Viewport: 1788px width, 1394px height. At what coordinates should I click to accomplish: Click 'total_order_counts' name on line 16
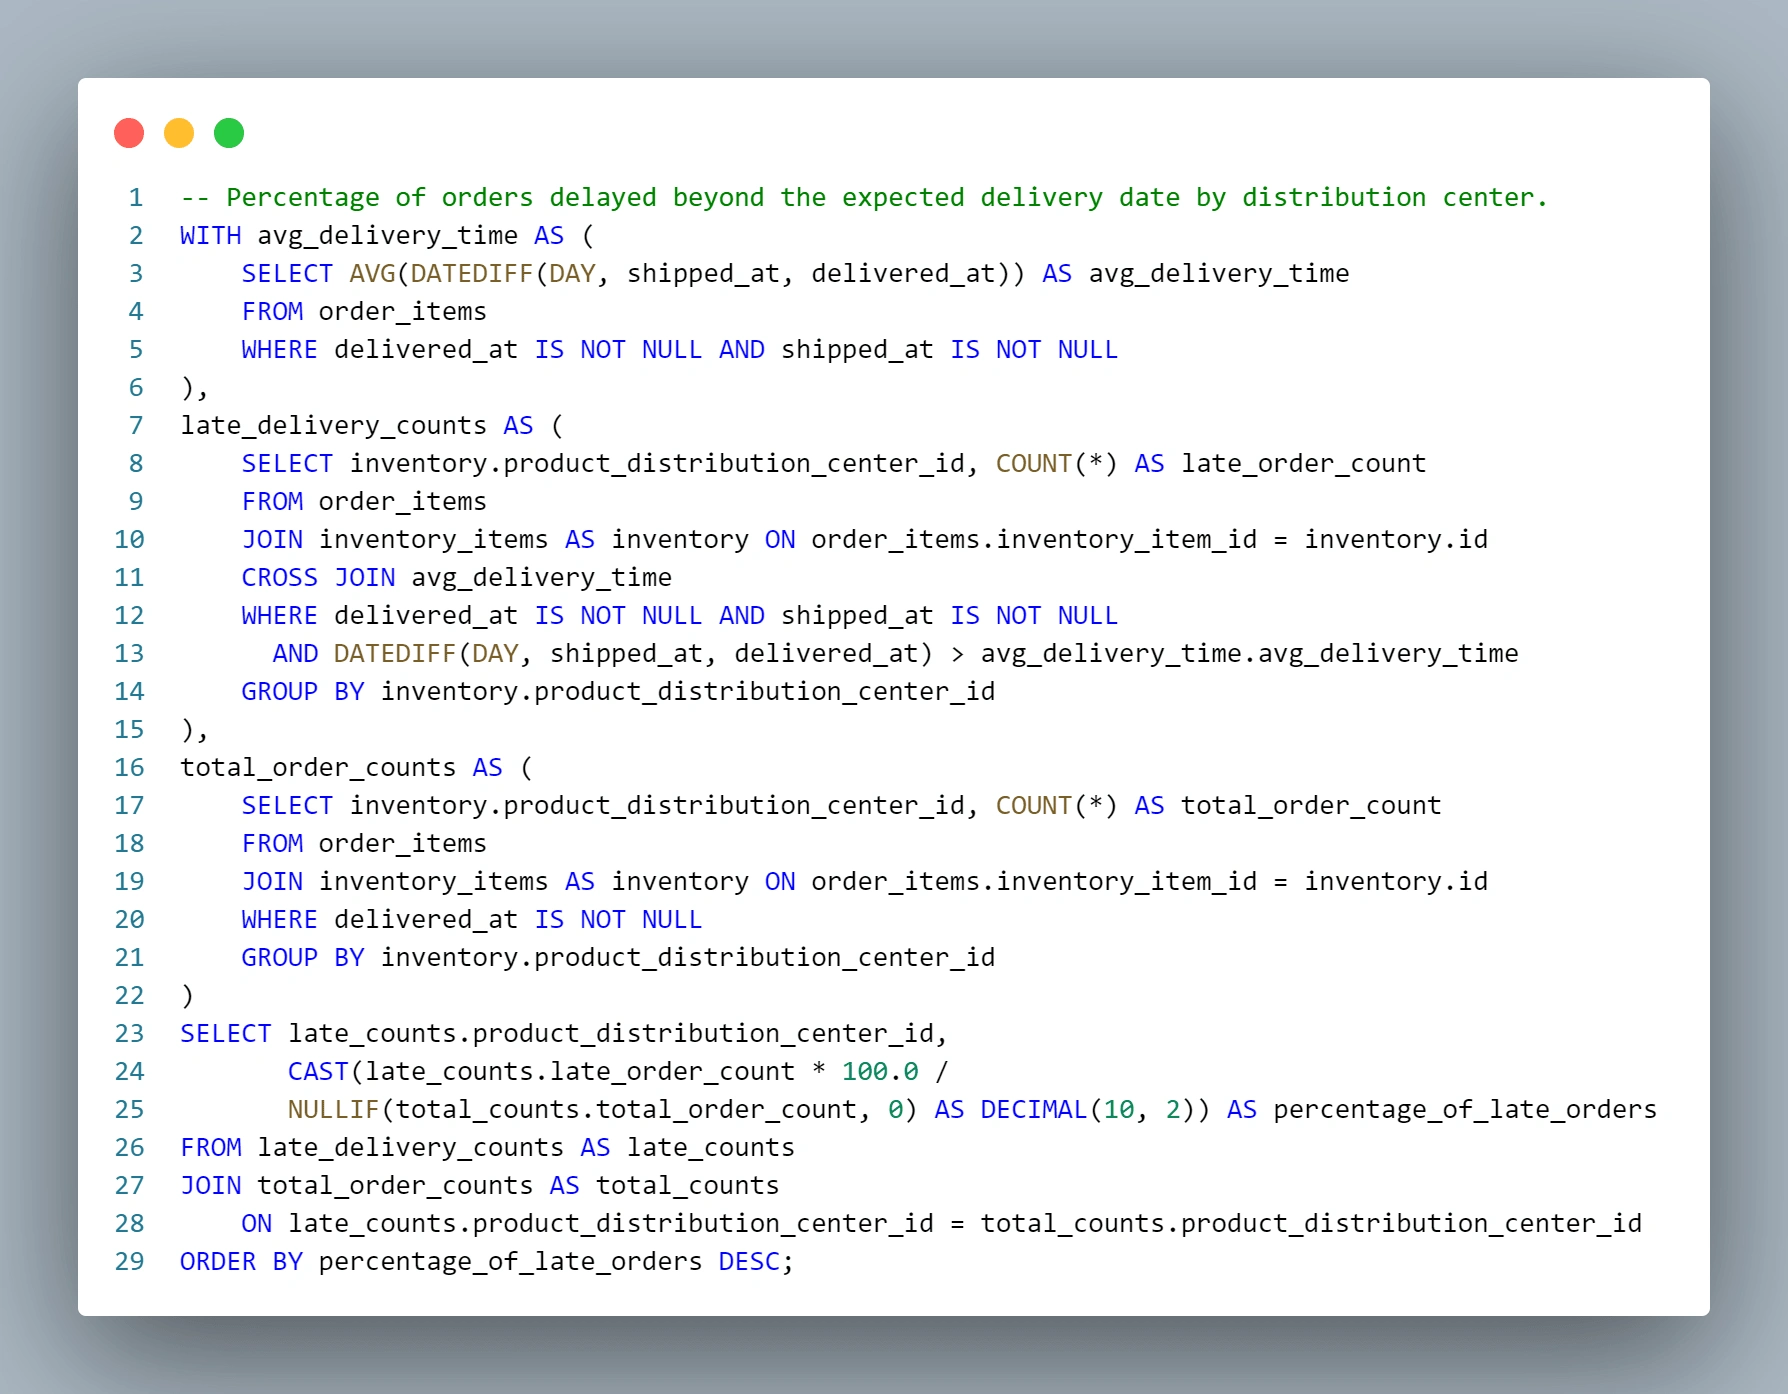[318, 768]
